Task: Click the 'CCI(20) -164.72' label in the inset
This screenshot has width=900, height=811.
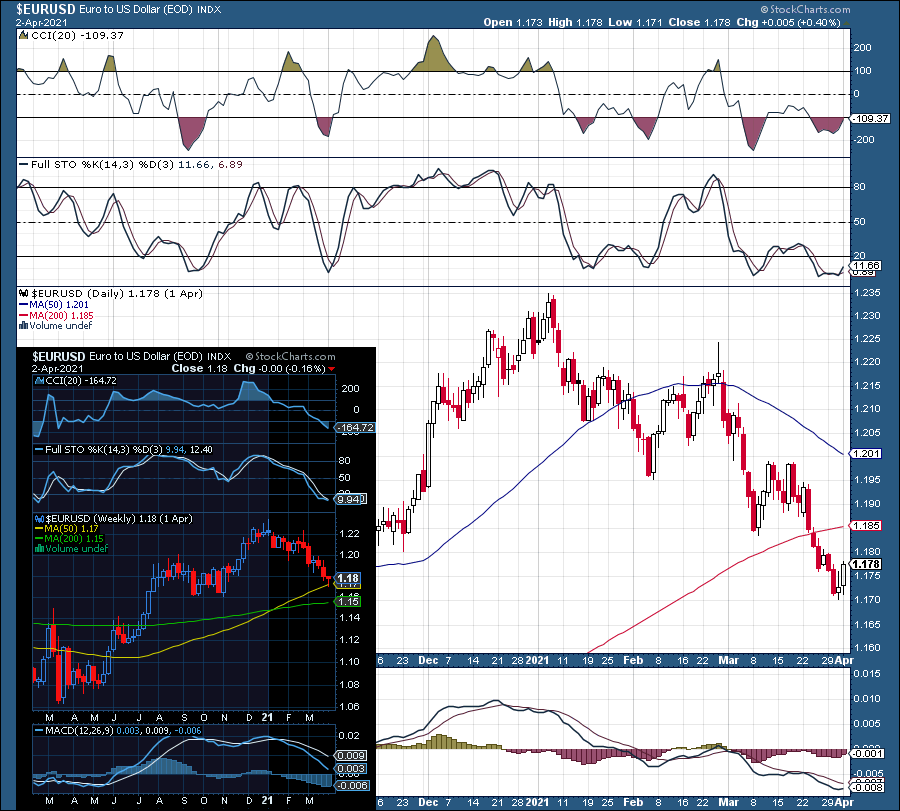Action: click(81, 381)
